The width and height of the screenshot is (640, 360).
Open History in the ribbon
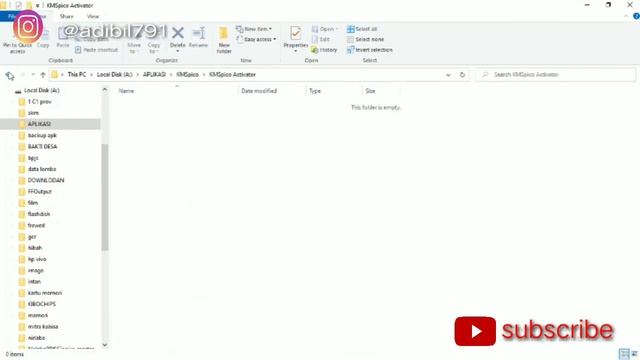point(324,50)
